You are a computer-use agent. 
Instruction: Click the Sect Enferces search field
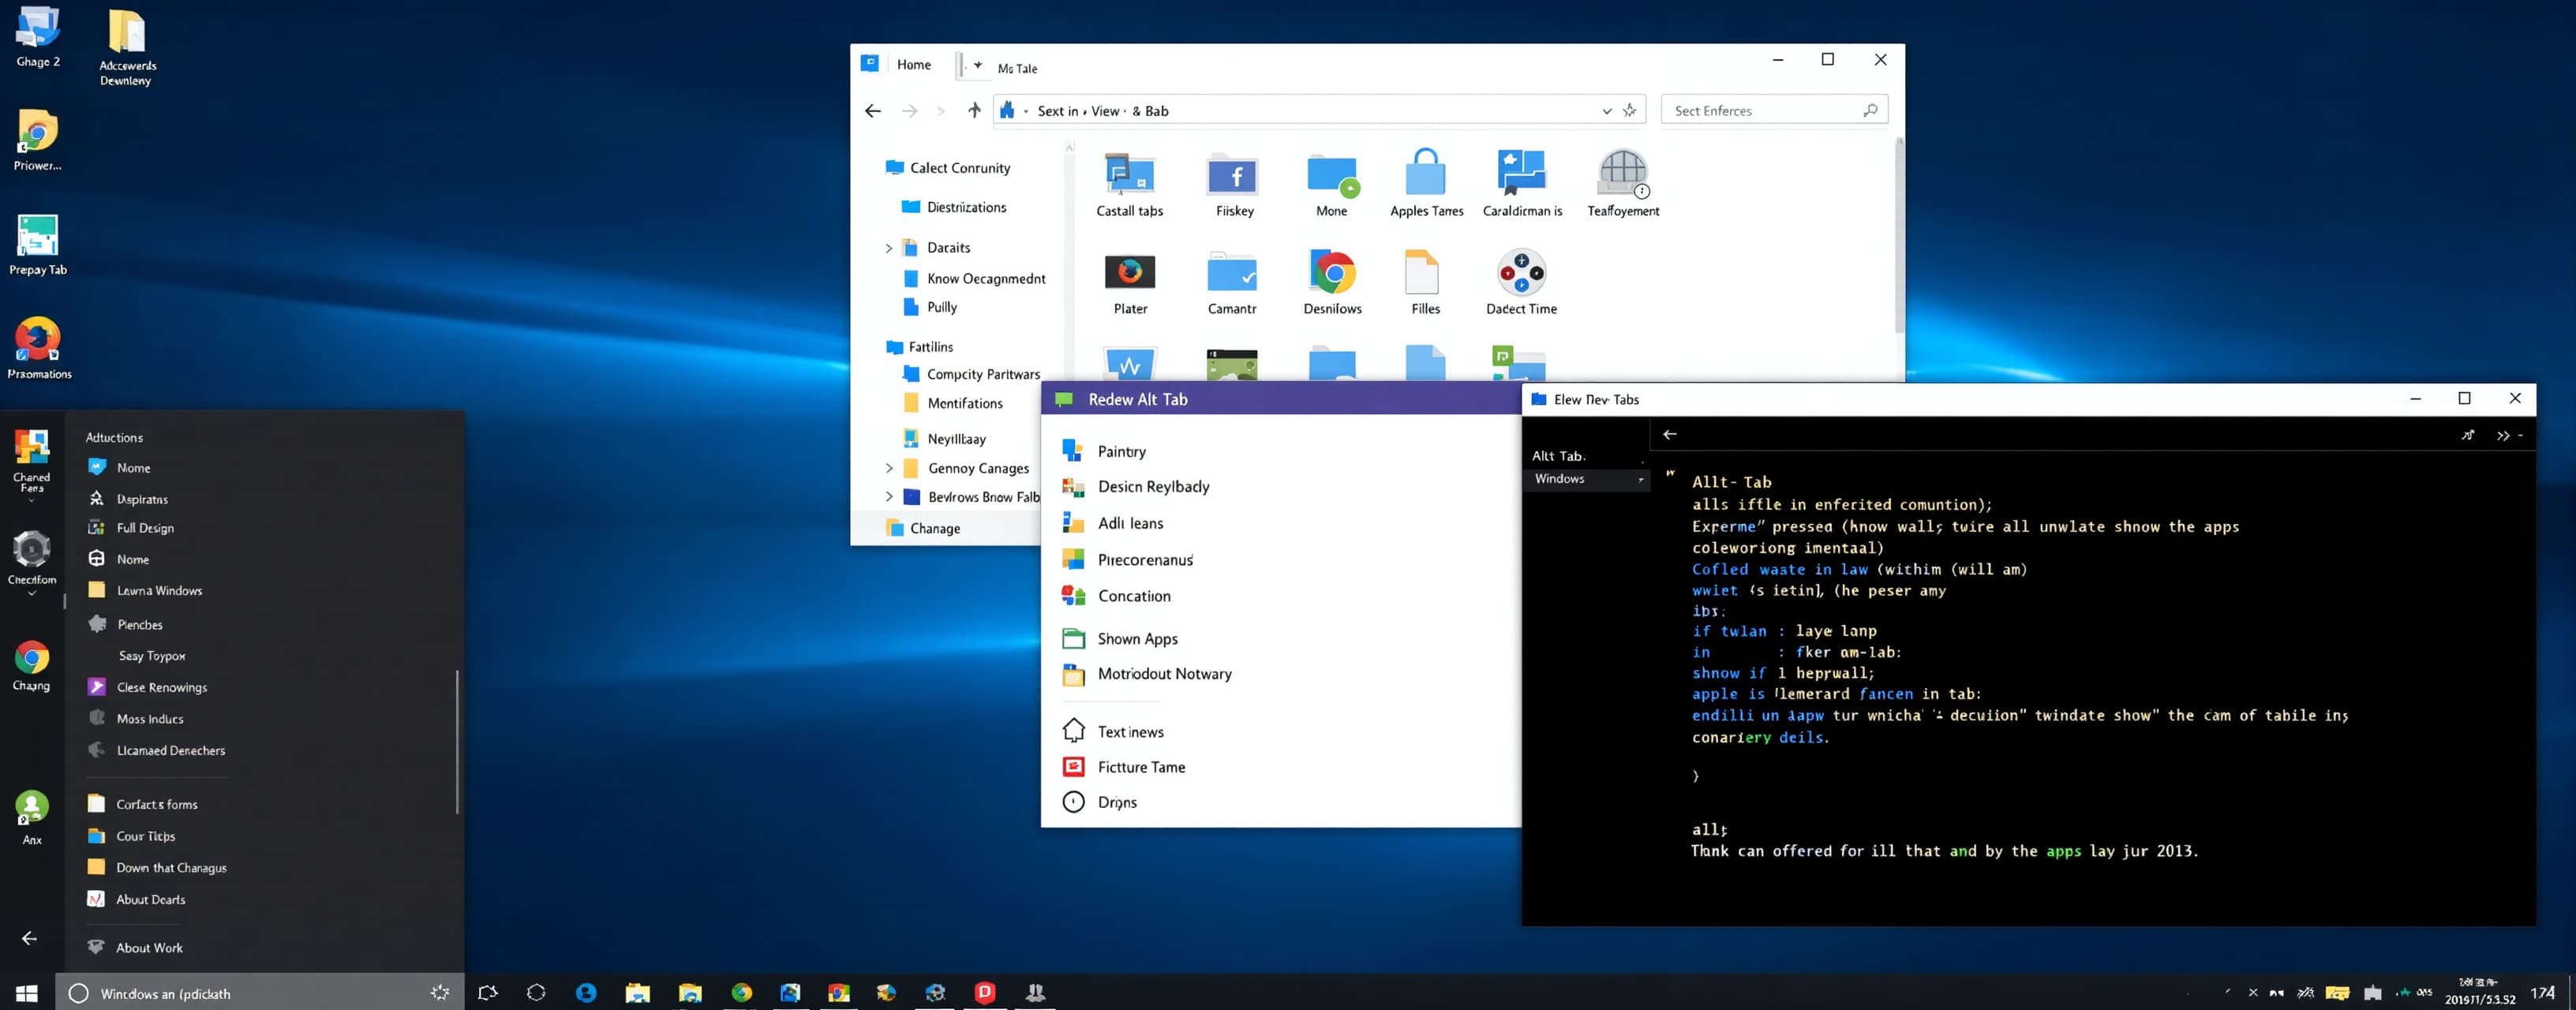click(1774, 110)
